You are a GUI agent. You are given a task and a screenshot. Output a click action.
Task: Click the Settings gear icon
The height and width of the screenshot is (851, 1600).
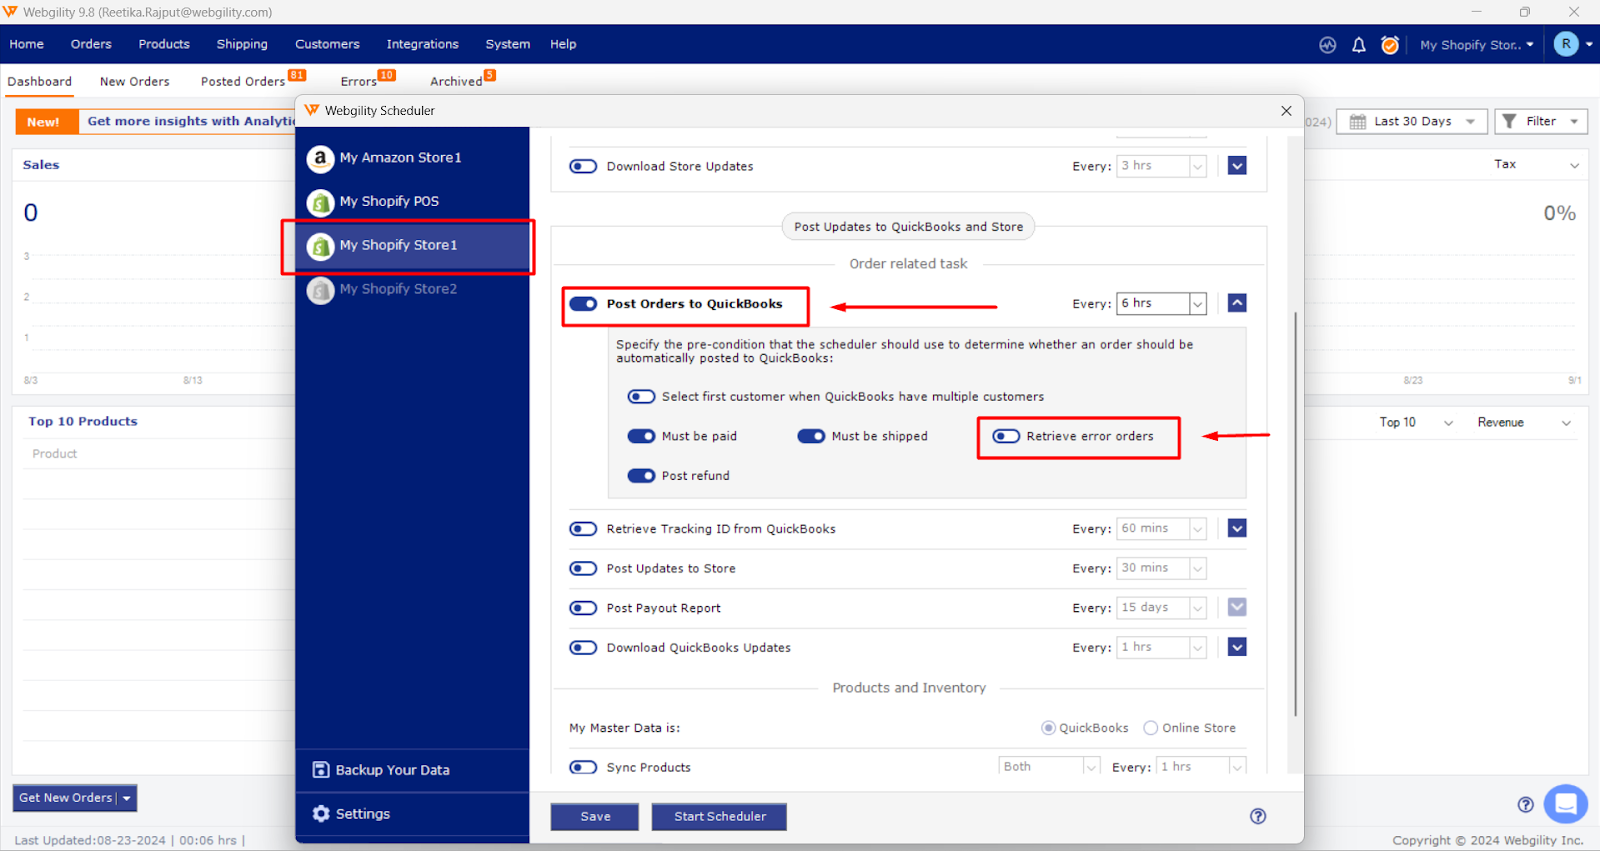(321, 814)
